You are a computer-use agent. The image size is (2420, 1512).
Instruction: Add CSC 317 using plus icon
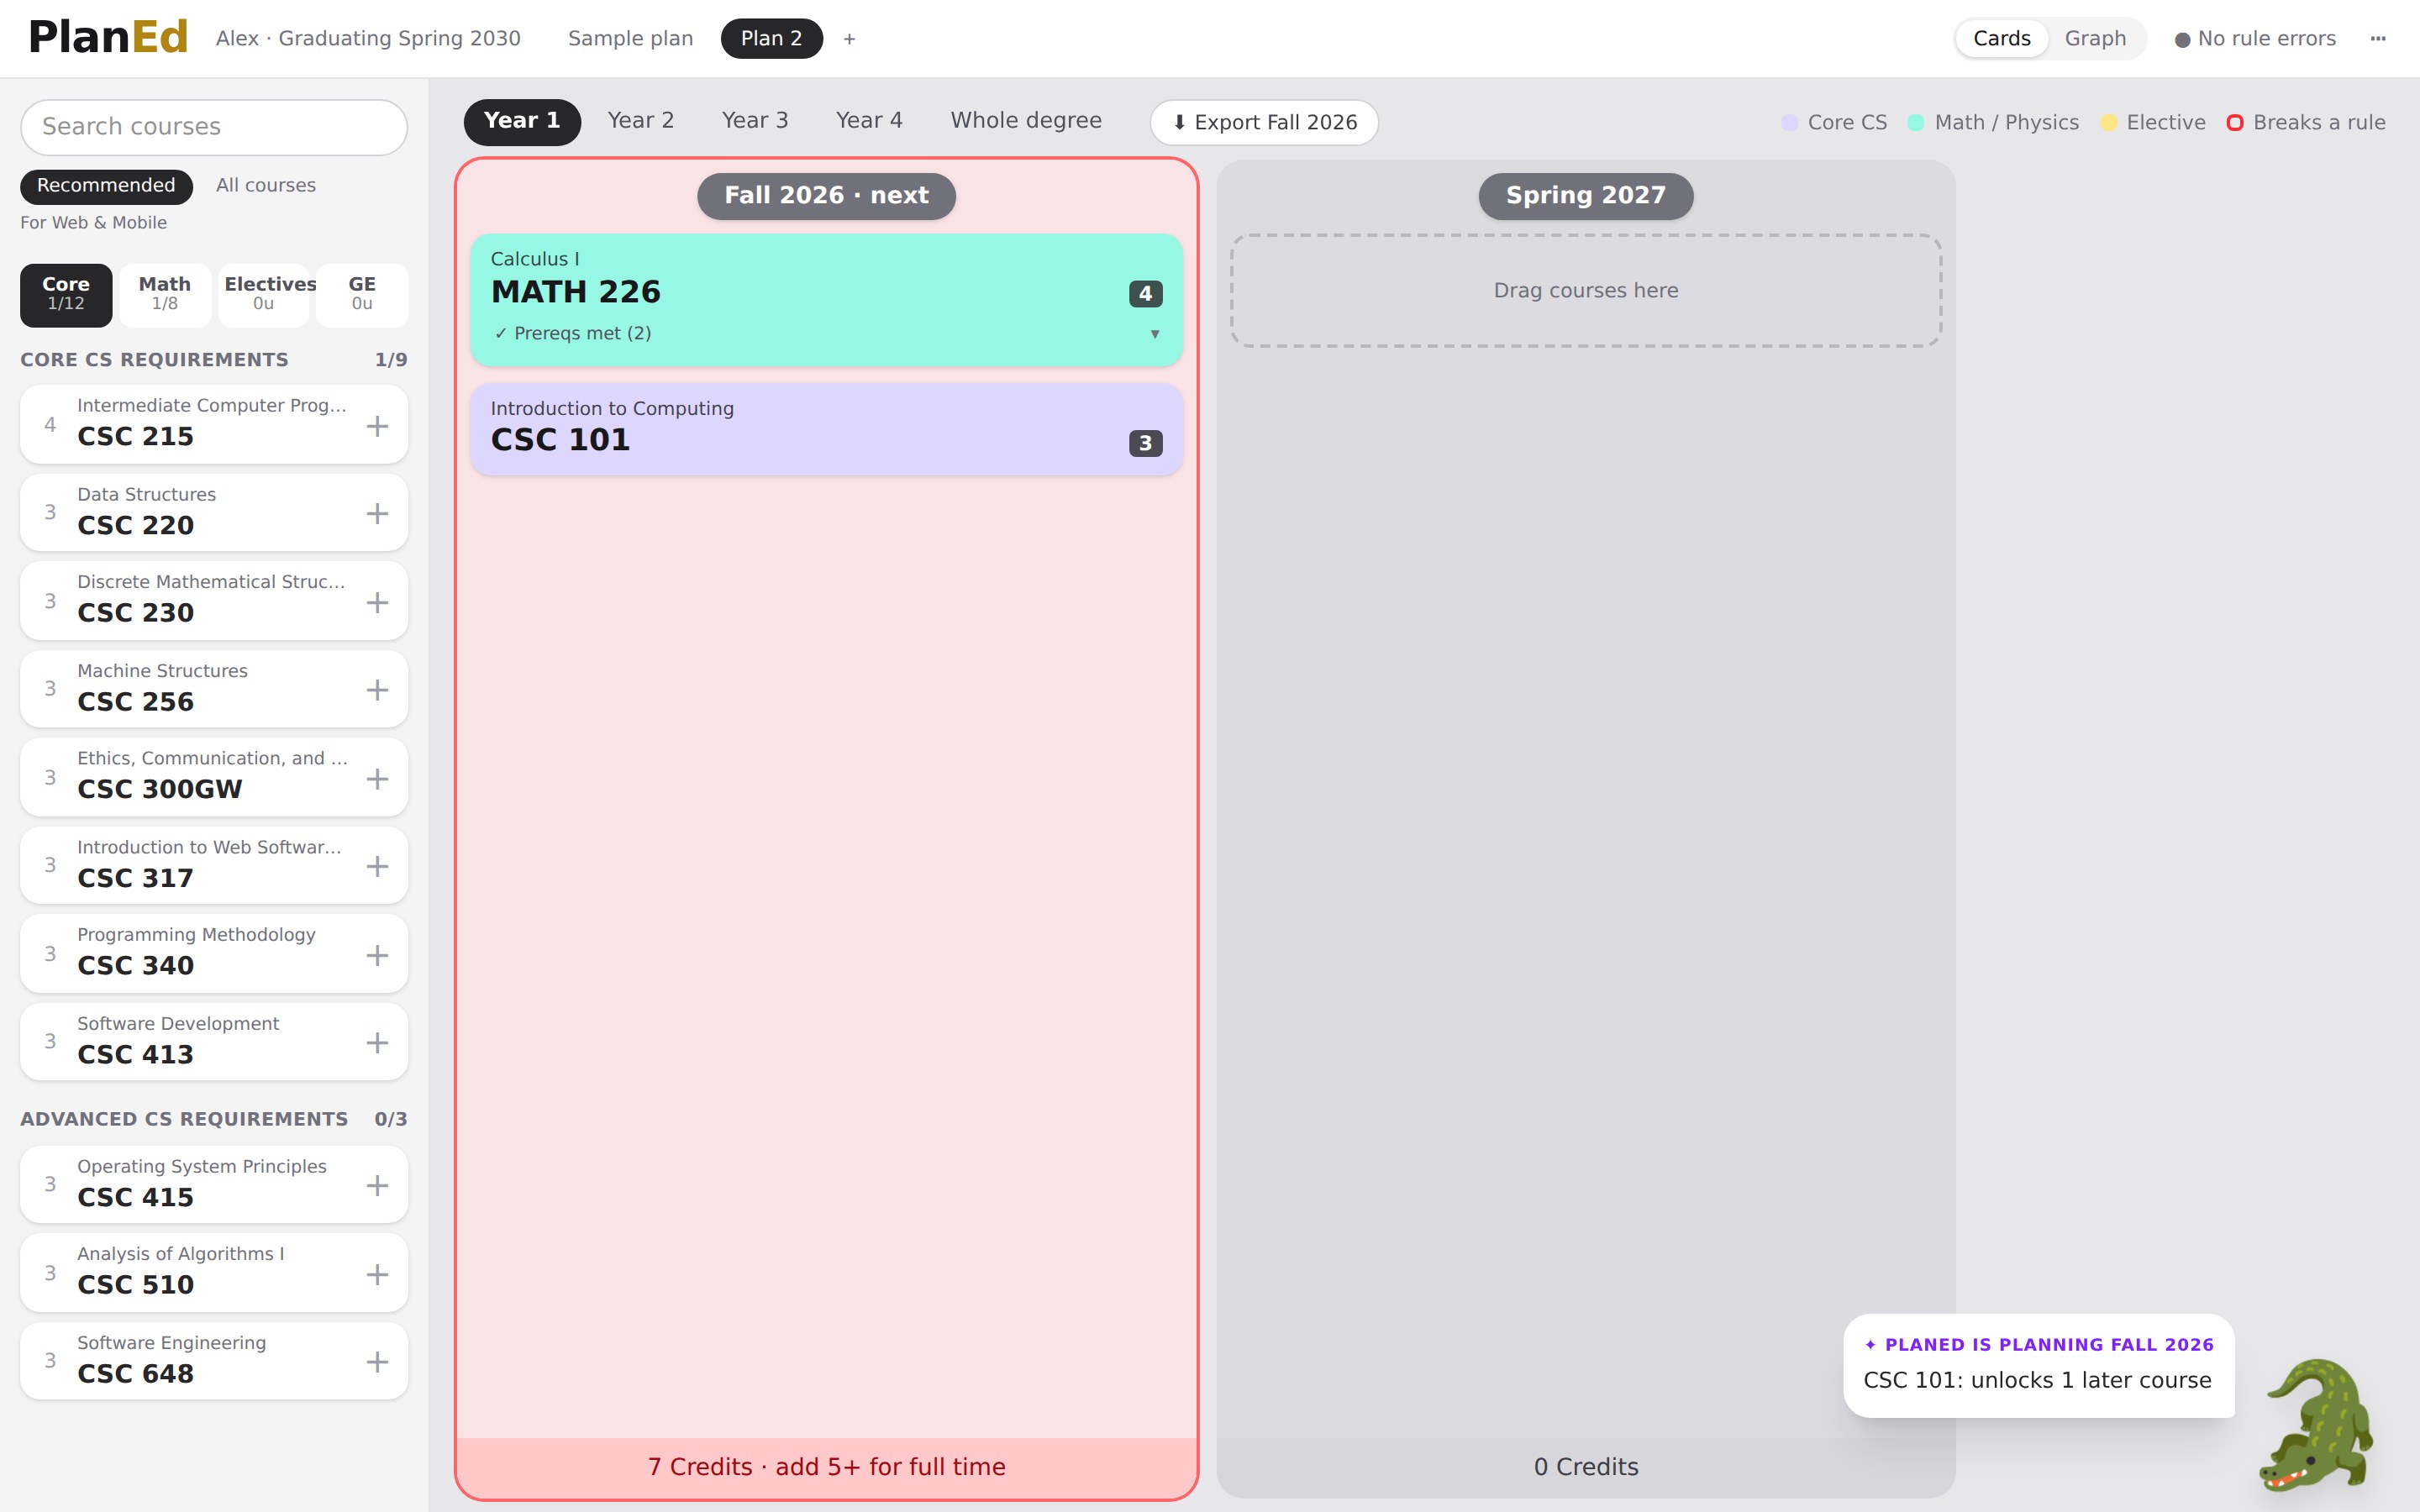click(377, 866)
